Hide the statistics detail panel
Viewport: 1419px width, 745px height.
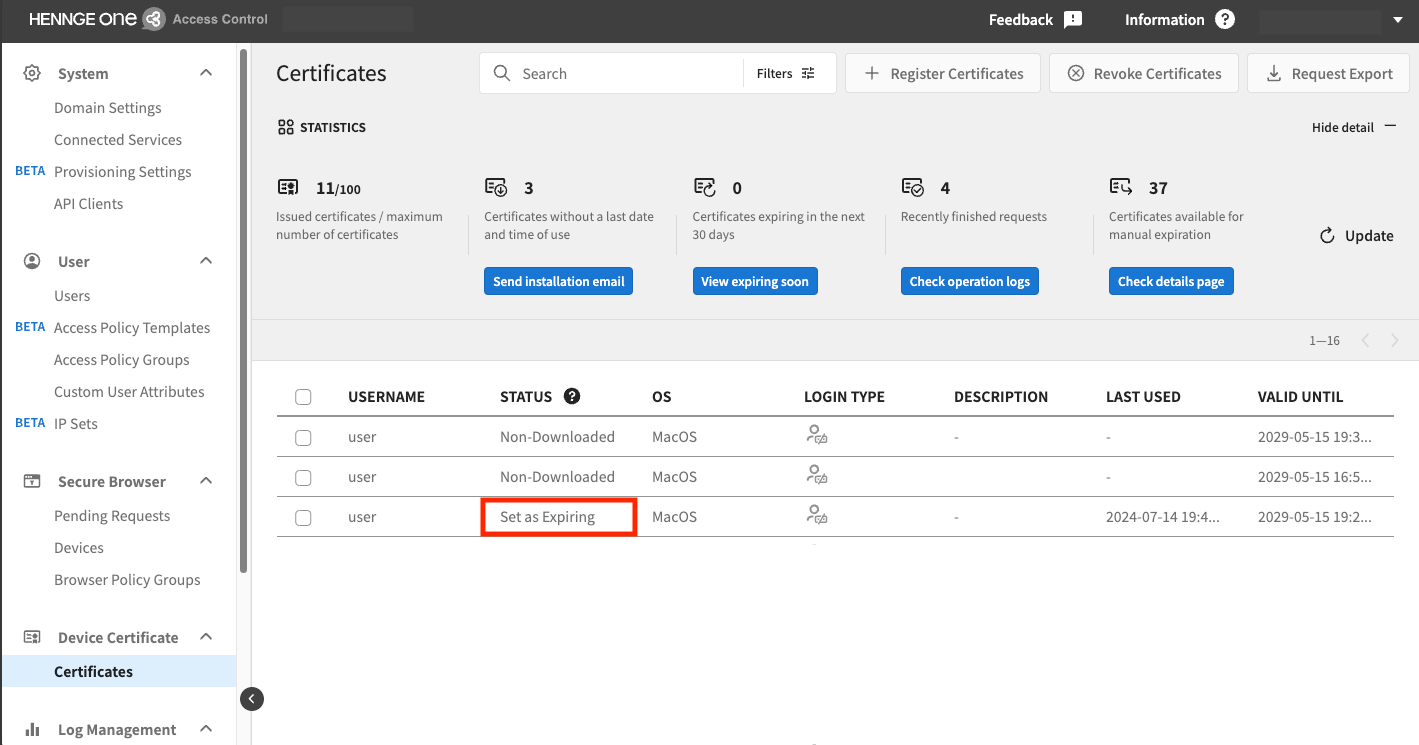1354,127
